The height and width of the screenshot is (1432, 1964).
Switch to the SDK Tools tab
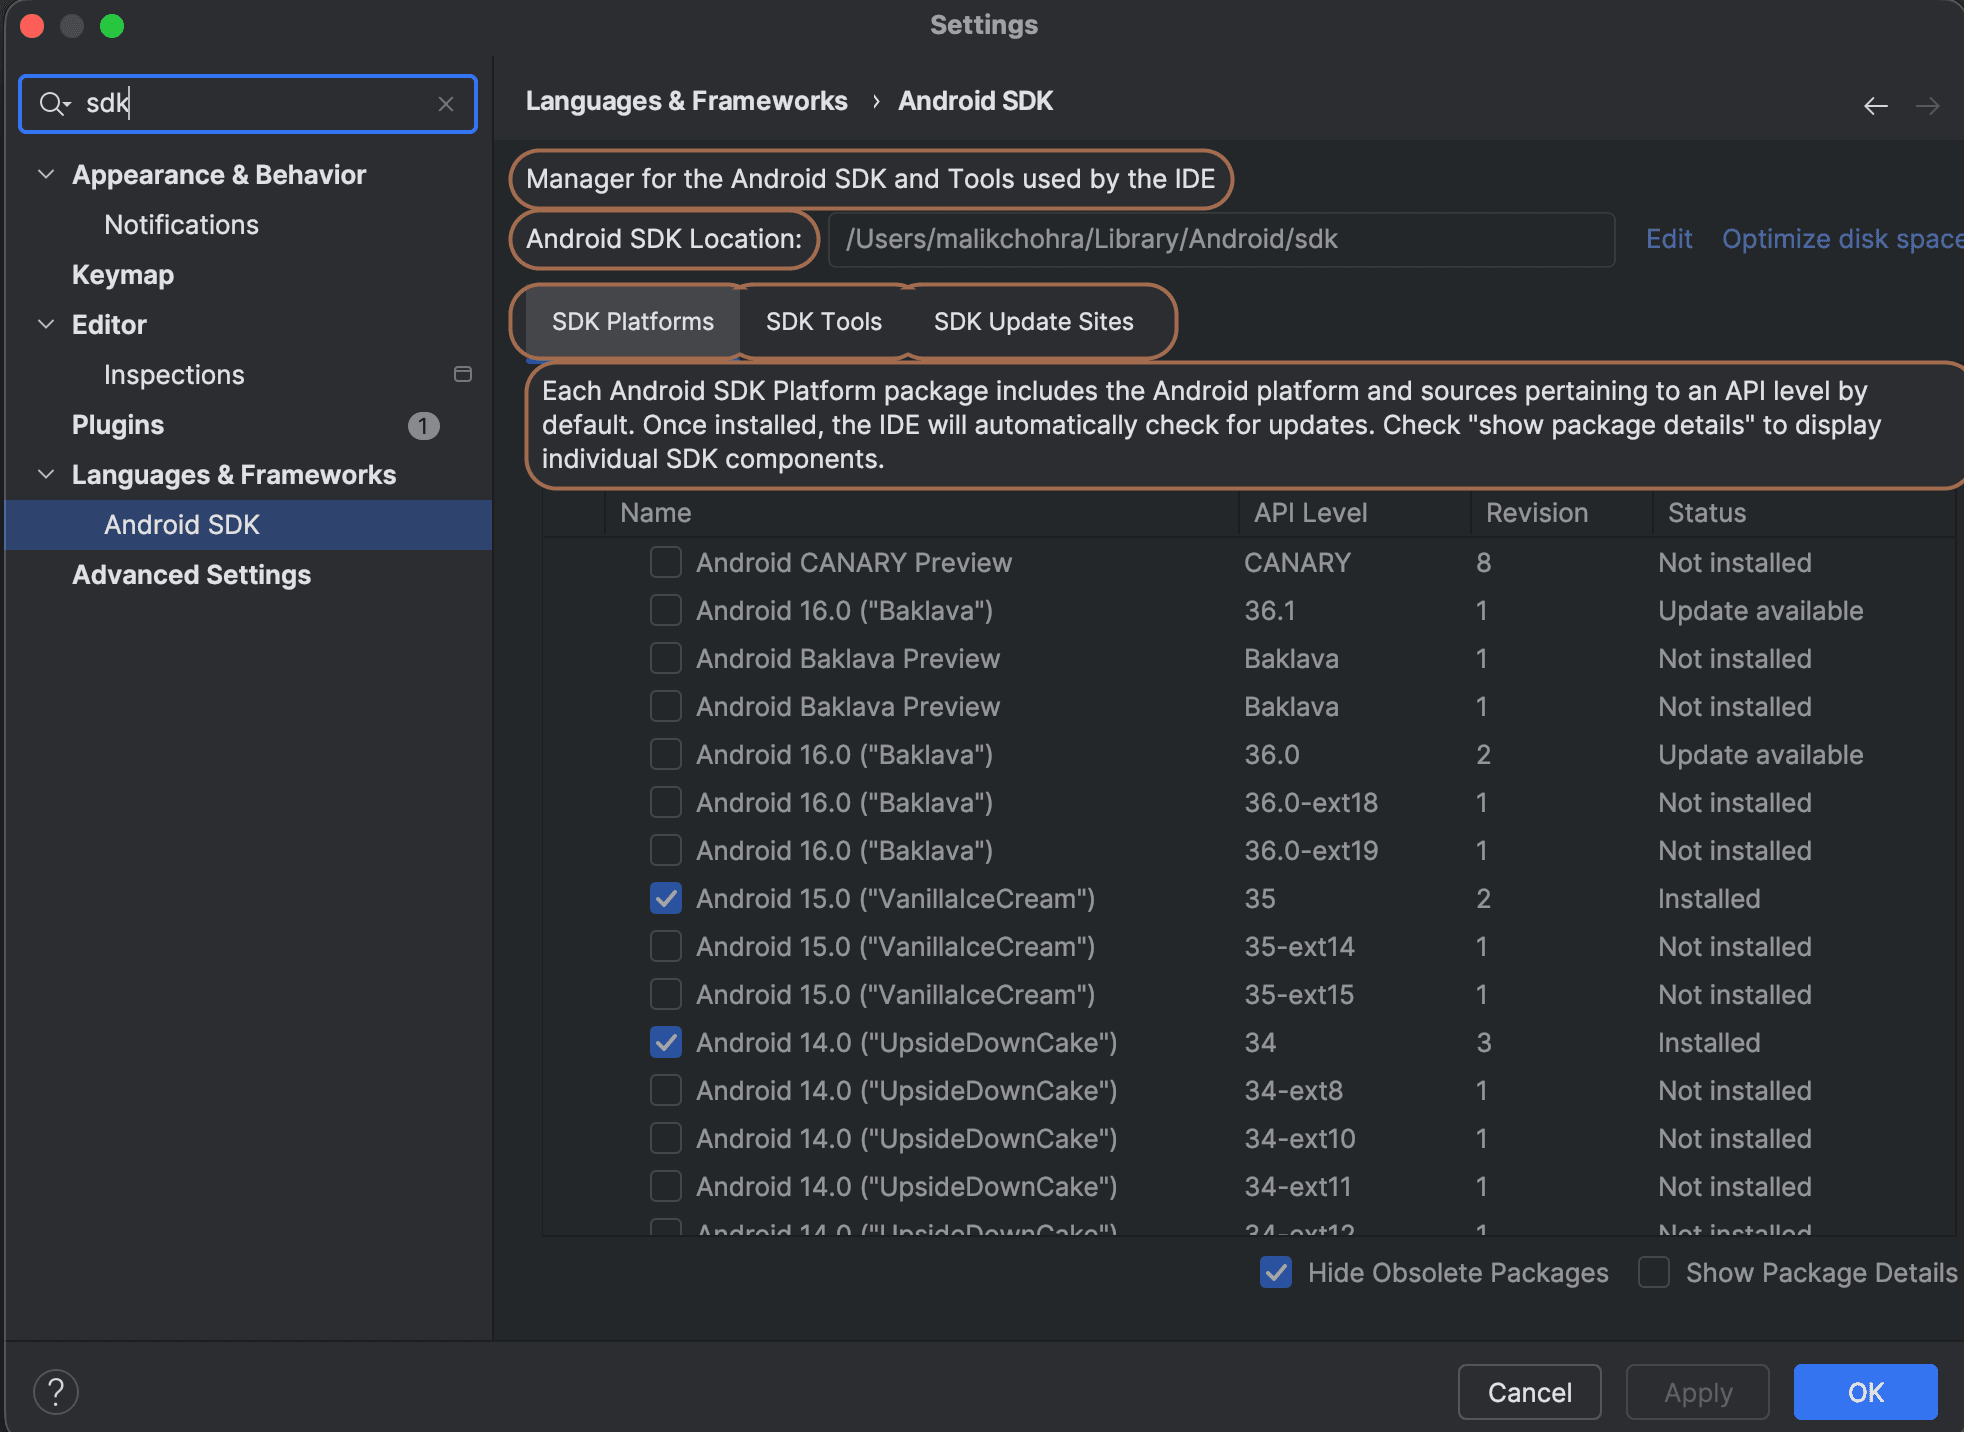[x=824, y=322]
